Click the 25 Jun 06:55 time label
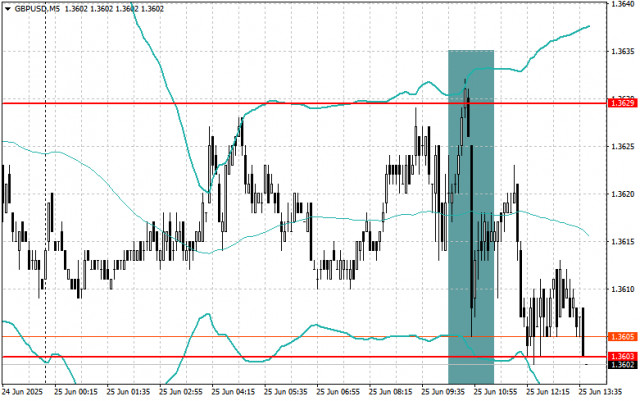 pos(338,392)
